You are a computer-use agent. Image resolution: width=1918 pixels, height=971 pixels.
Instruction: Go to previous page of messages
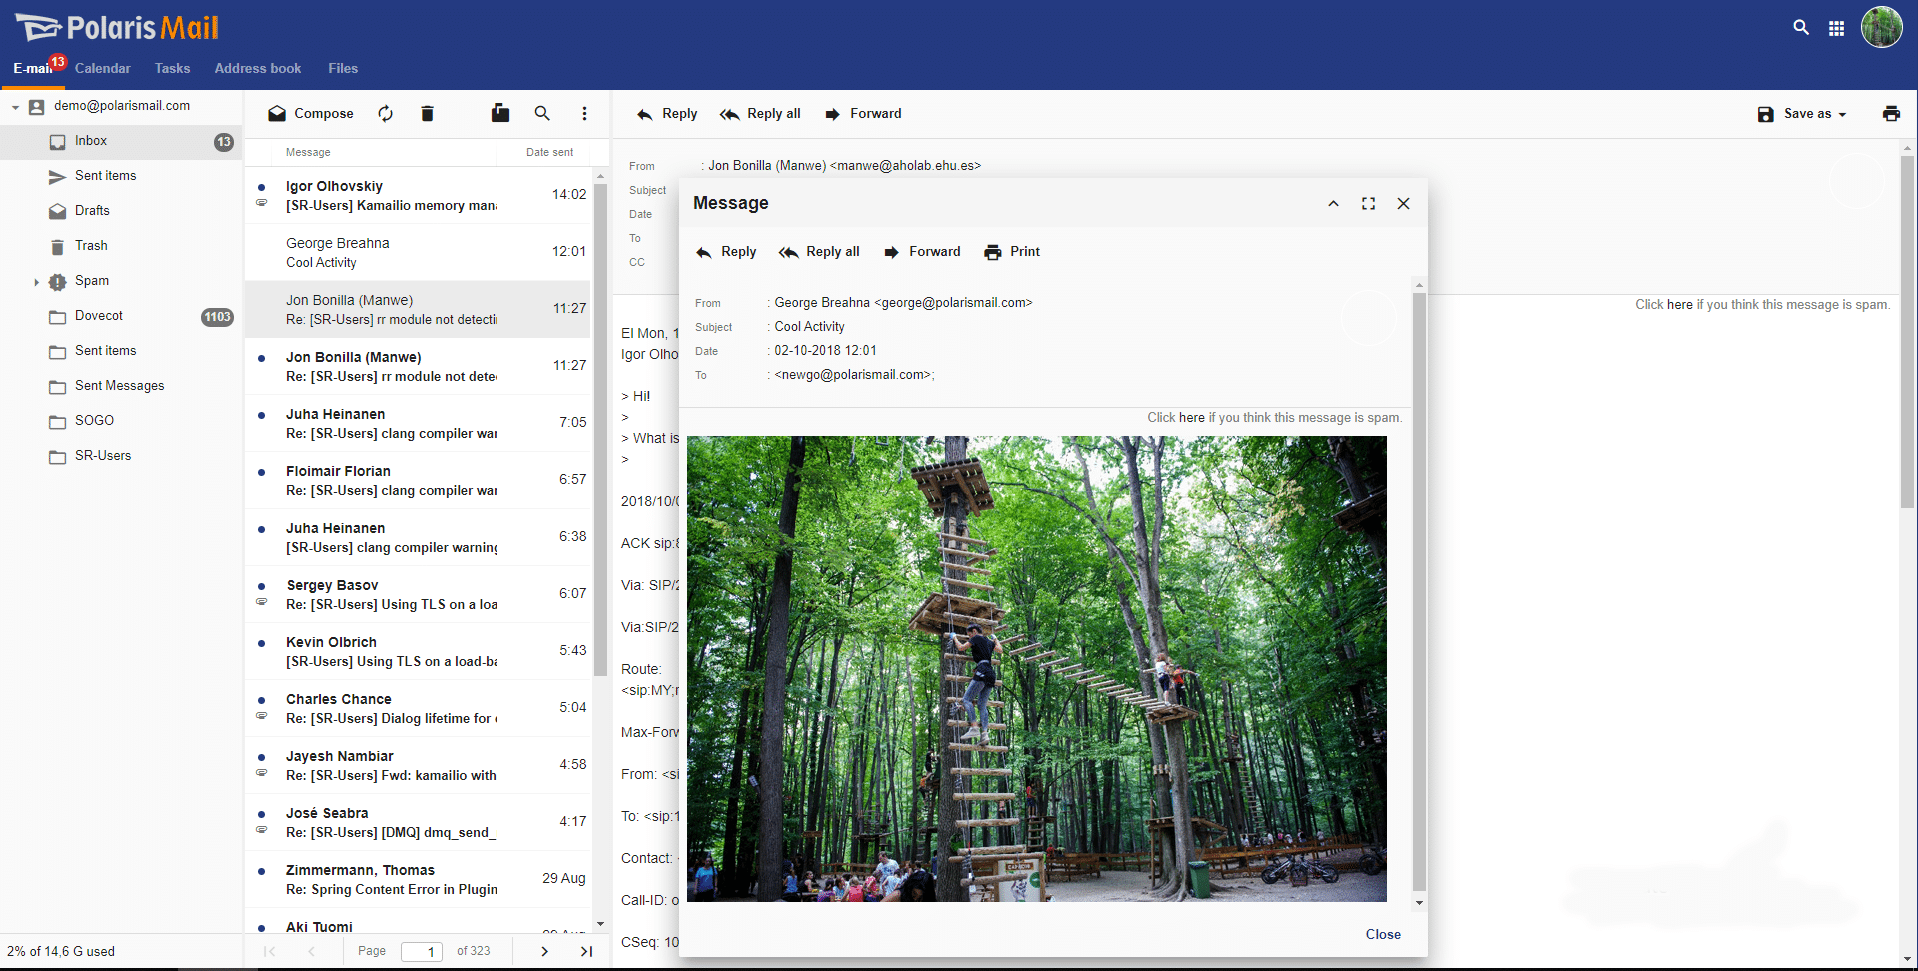point(311,951)
